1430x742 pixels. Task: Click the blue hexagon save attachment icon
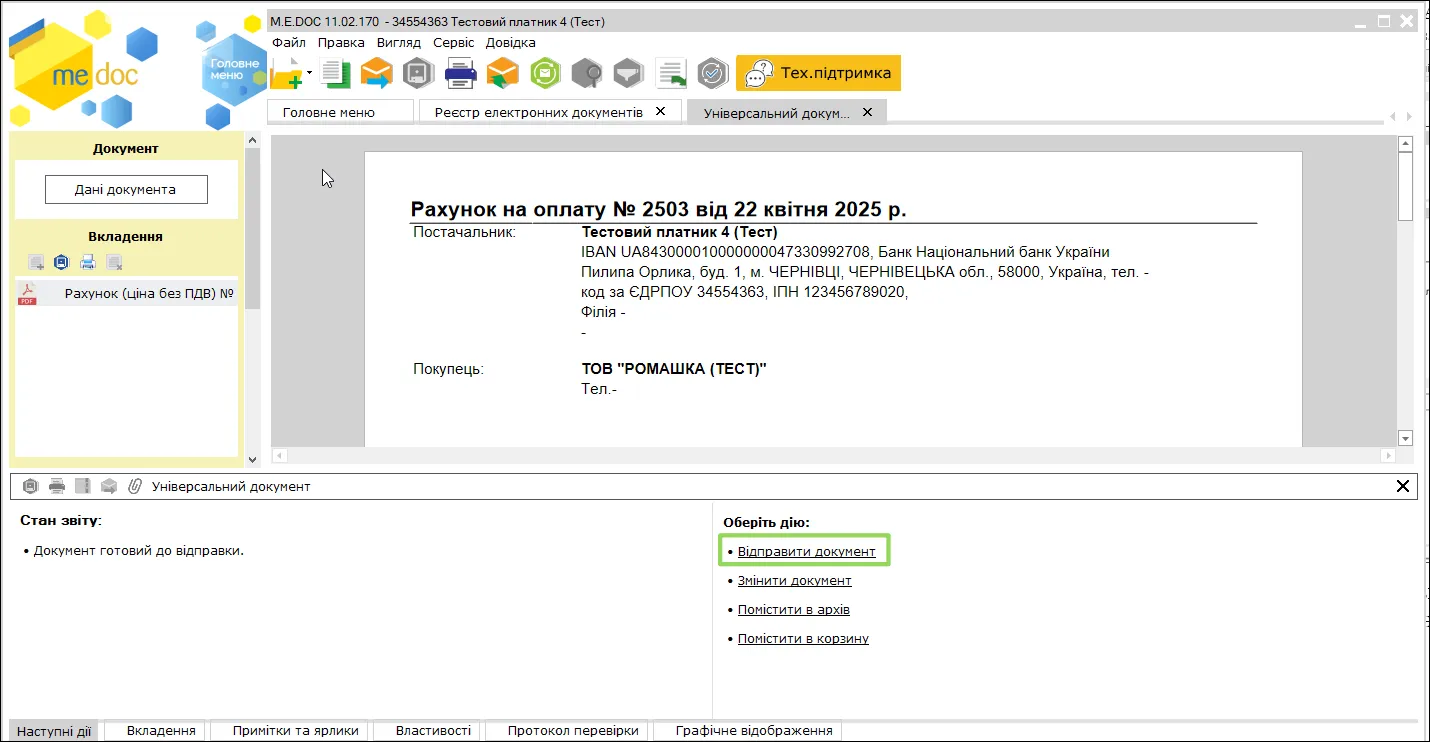coord(61,262)
